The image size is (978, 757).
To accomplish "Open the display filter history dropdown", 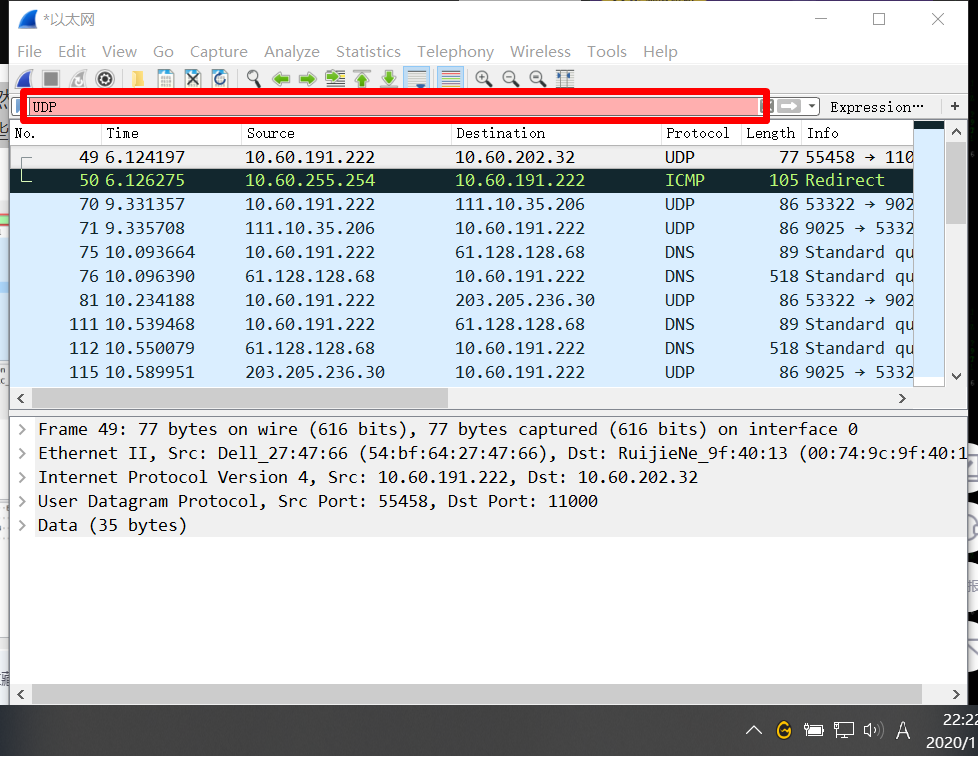I will coord(811,107).
